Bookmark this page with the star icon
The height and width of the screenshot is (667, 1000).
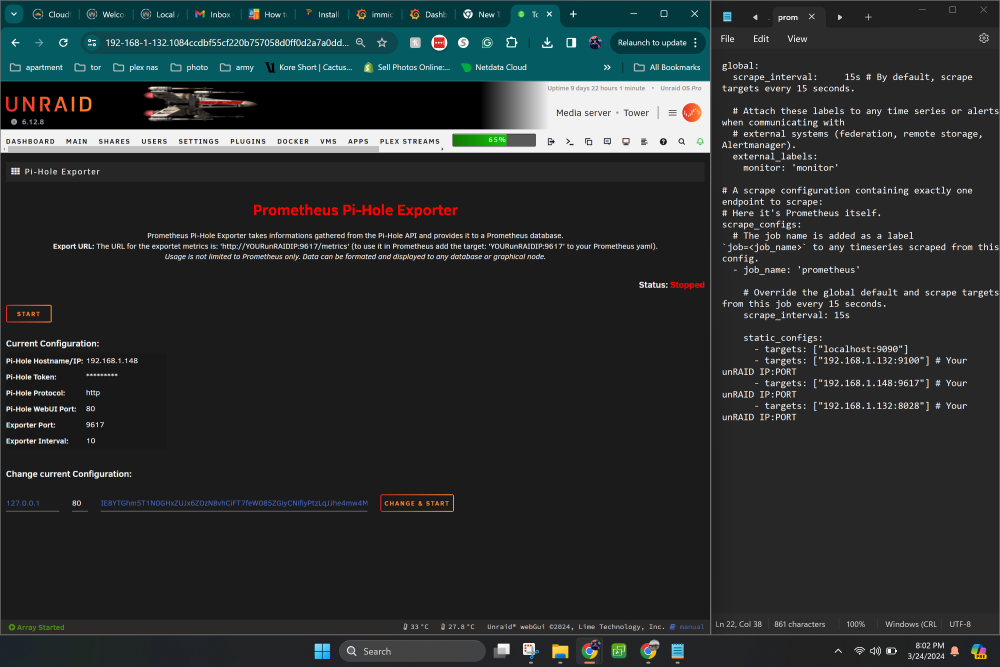[x=382, y=43]
